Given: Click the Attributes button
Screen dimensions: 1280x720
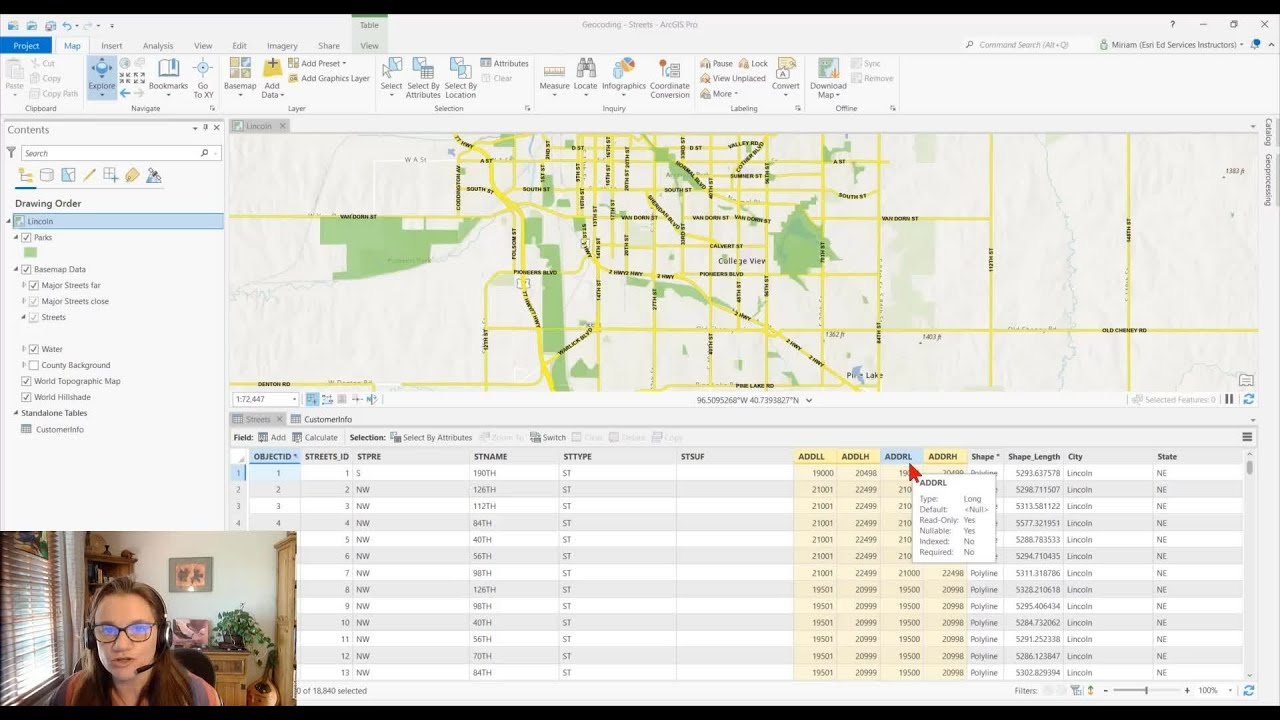Looking at the screenshot, I should click(x=505, y=63).
